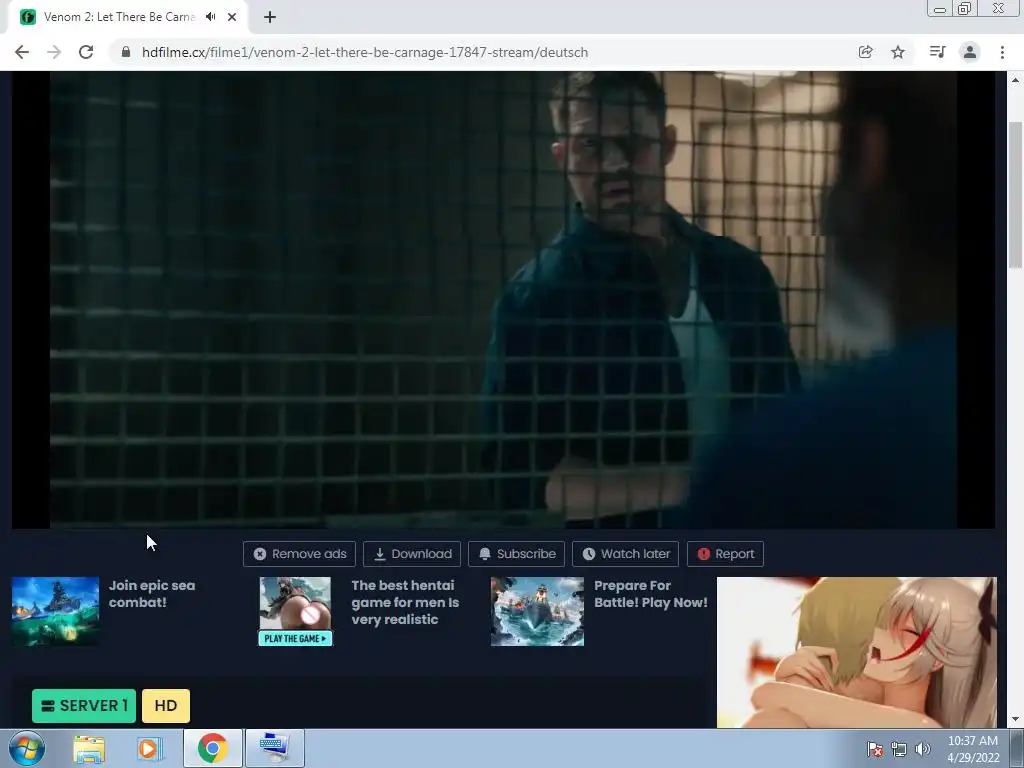Click the video player frame

pos(504,300)
